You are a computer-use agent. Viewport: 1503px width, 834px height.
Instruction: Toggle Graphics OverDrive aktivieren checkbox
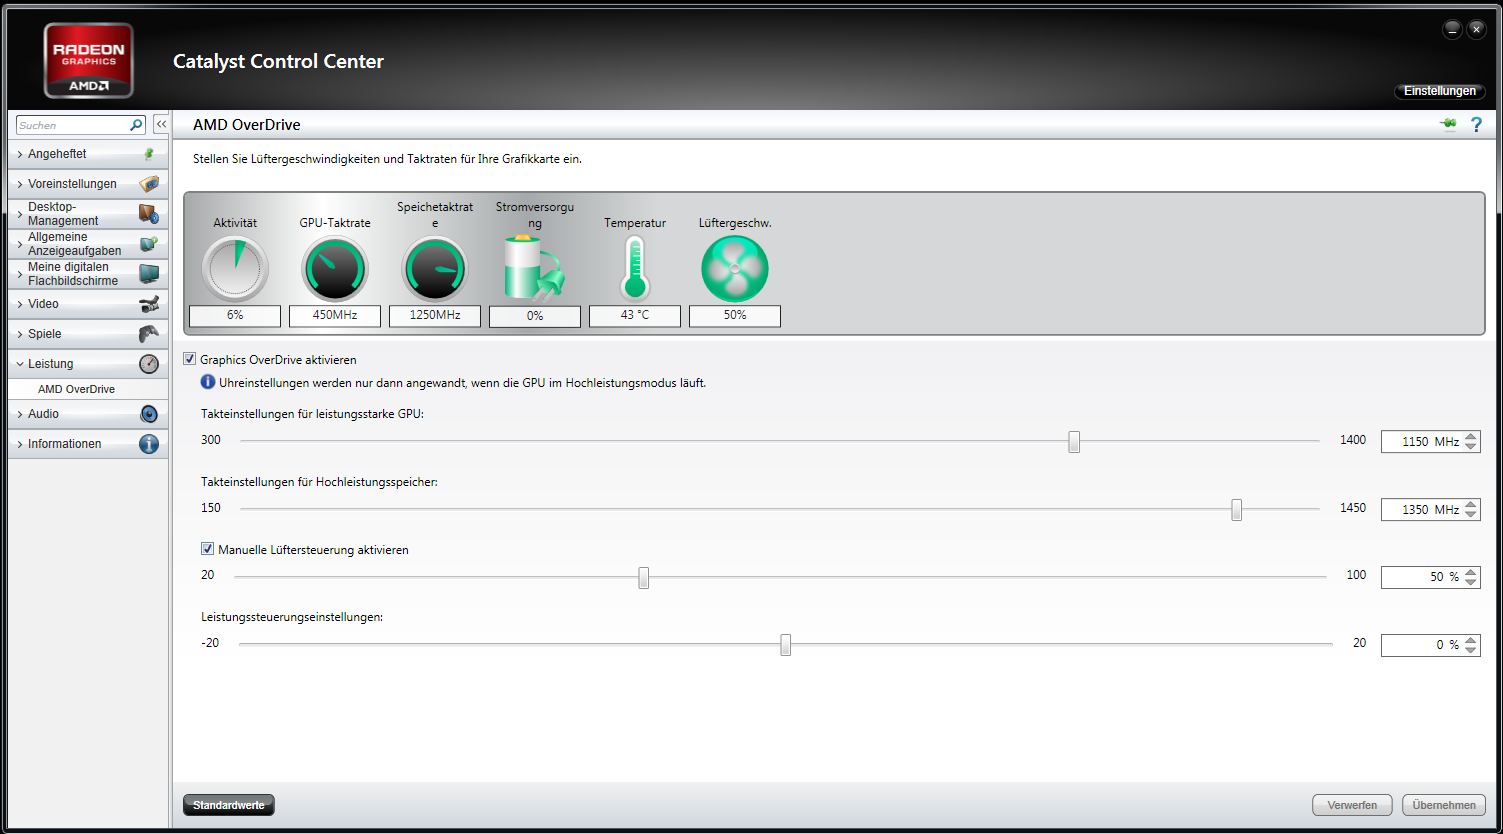tap(190, 359)
